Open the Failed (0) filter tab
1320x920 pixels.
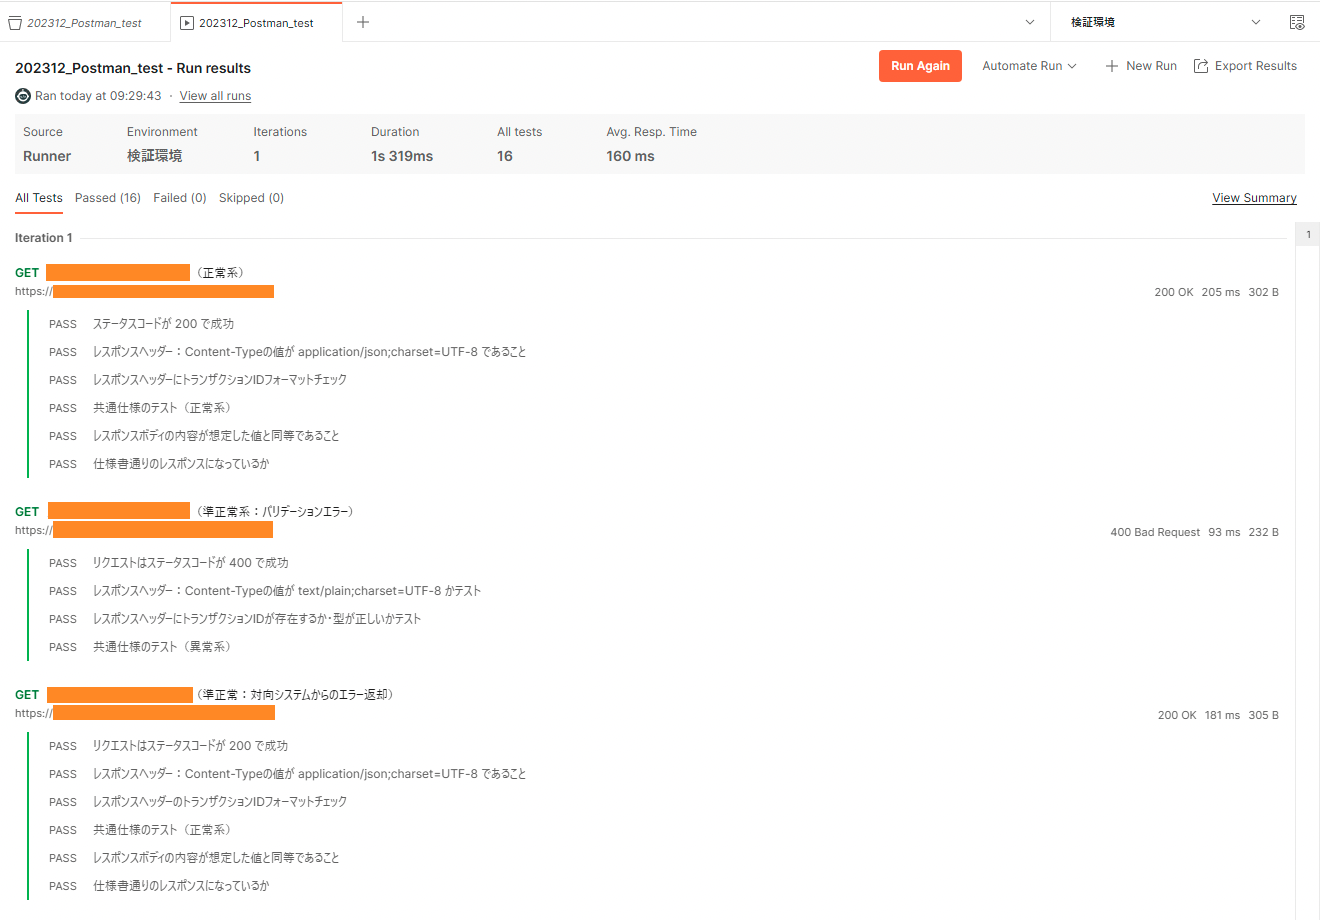tap(179, 197)
